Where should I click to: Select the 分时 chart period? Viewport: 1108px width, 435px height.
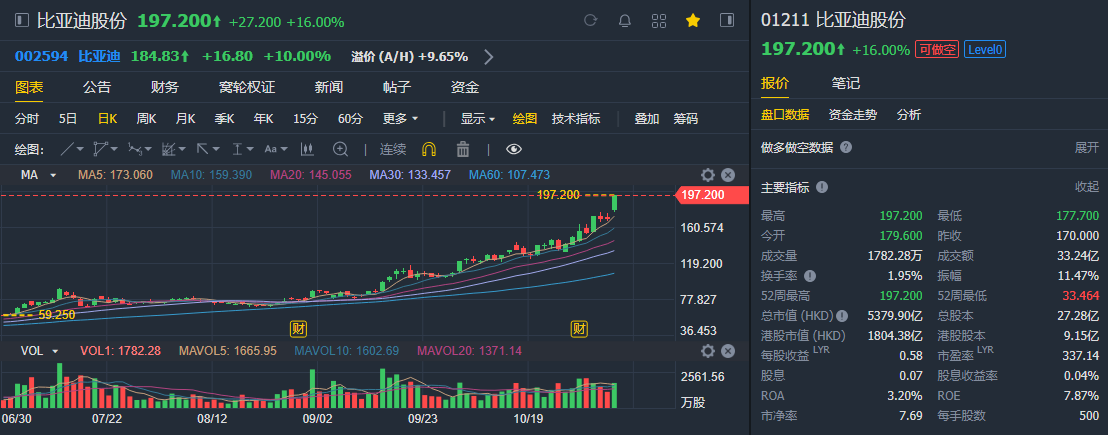click(27, 119)
